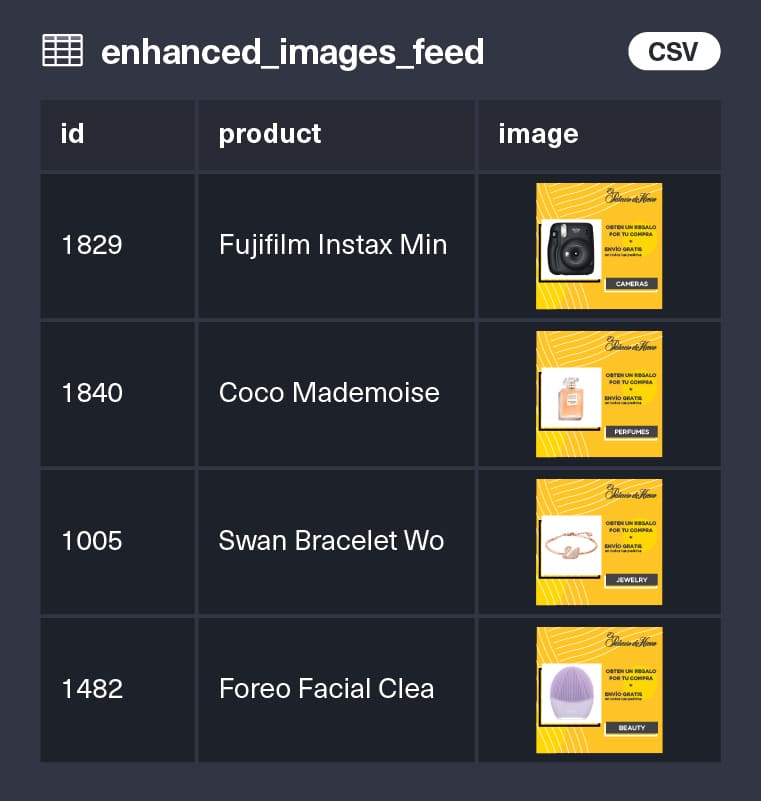
Task: Select the Coco Mademoise product cell
Action: pyautogui.click(x=329, y=393)
